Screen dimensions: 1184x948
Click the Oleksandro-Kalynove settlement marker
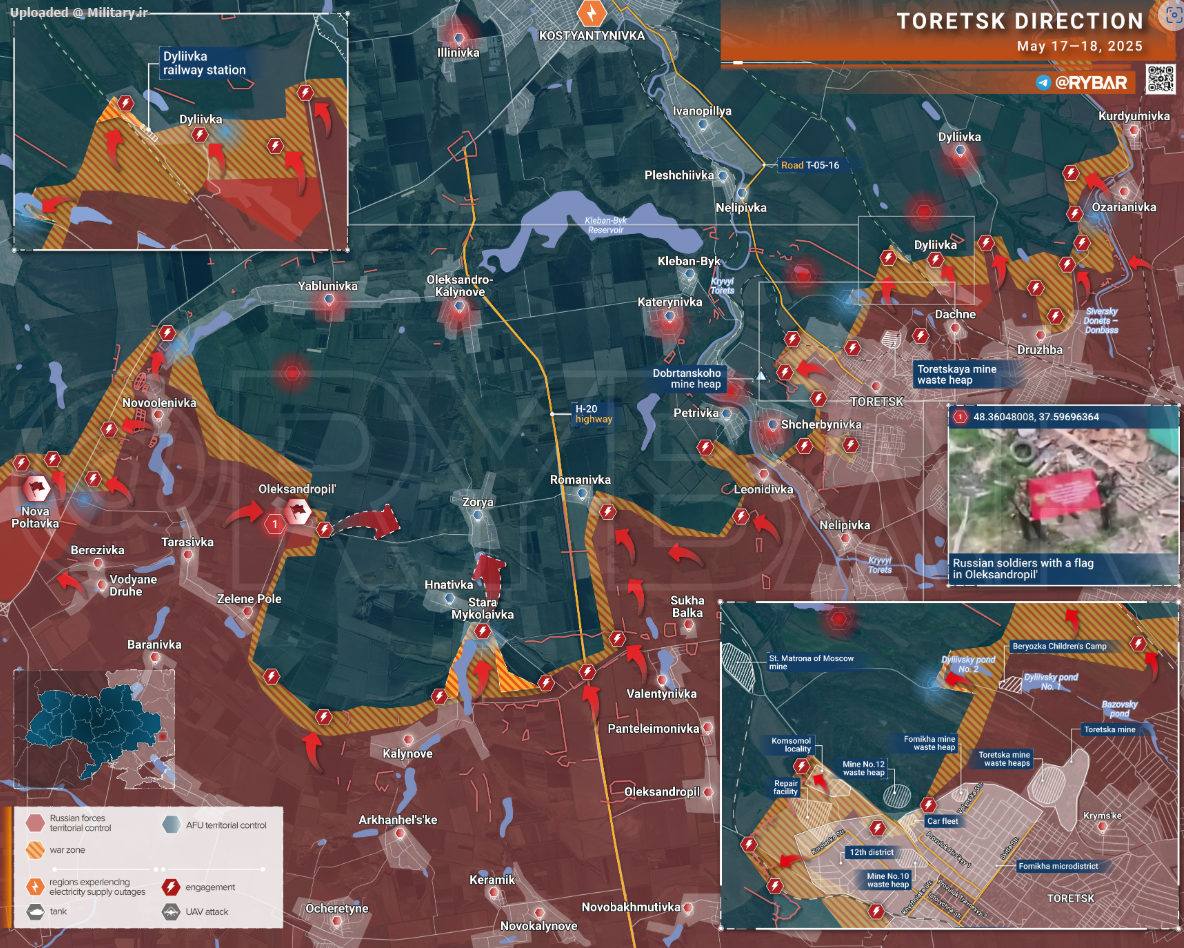pos(459,307)
